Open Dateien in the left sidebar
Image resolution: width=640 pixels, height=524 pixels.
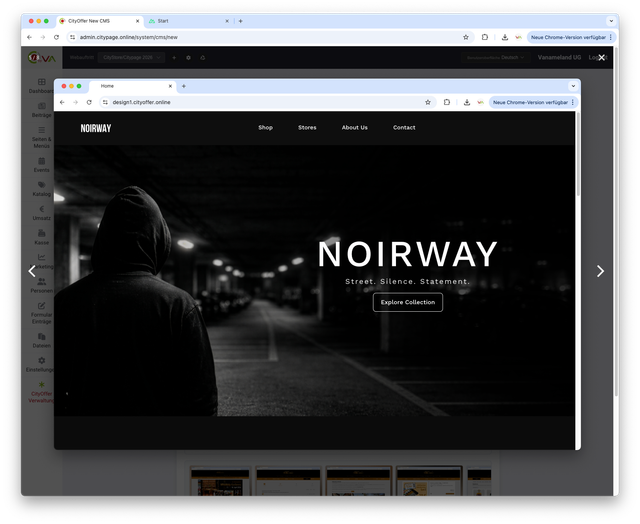coord(41,339)
